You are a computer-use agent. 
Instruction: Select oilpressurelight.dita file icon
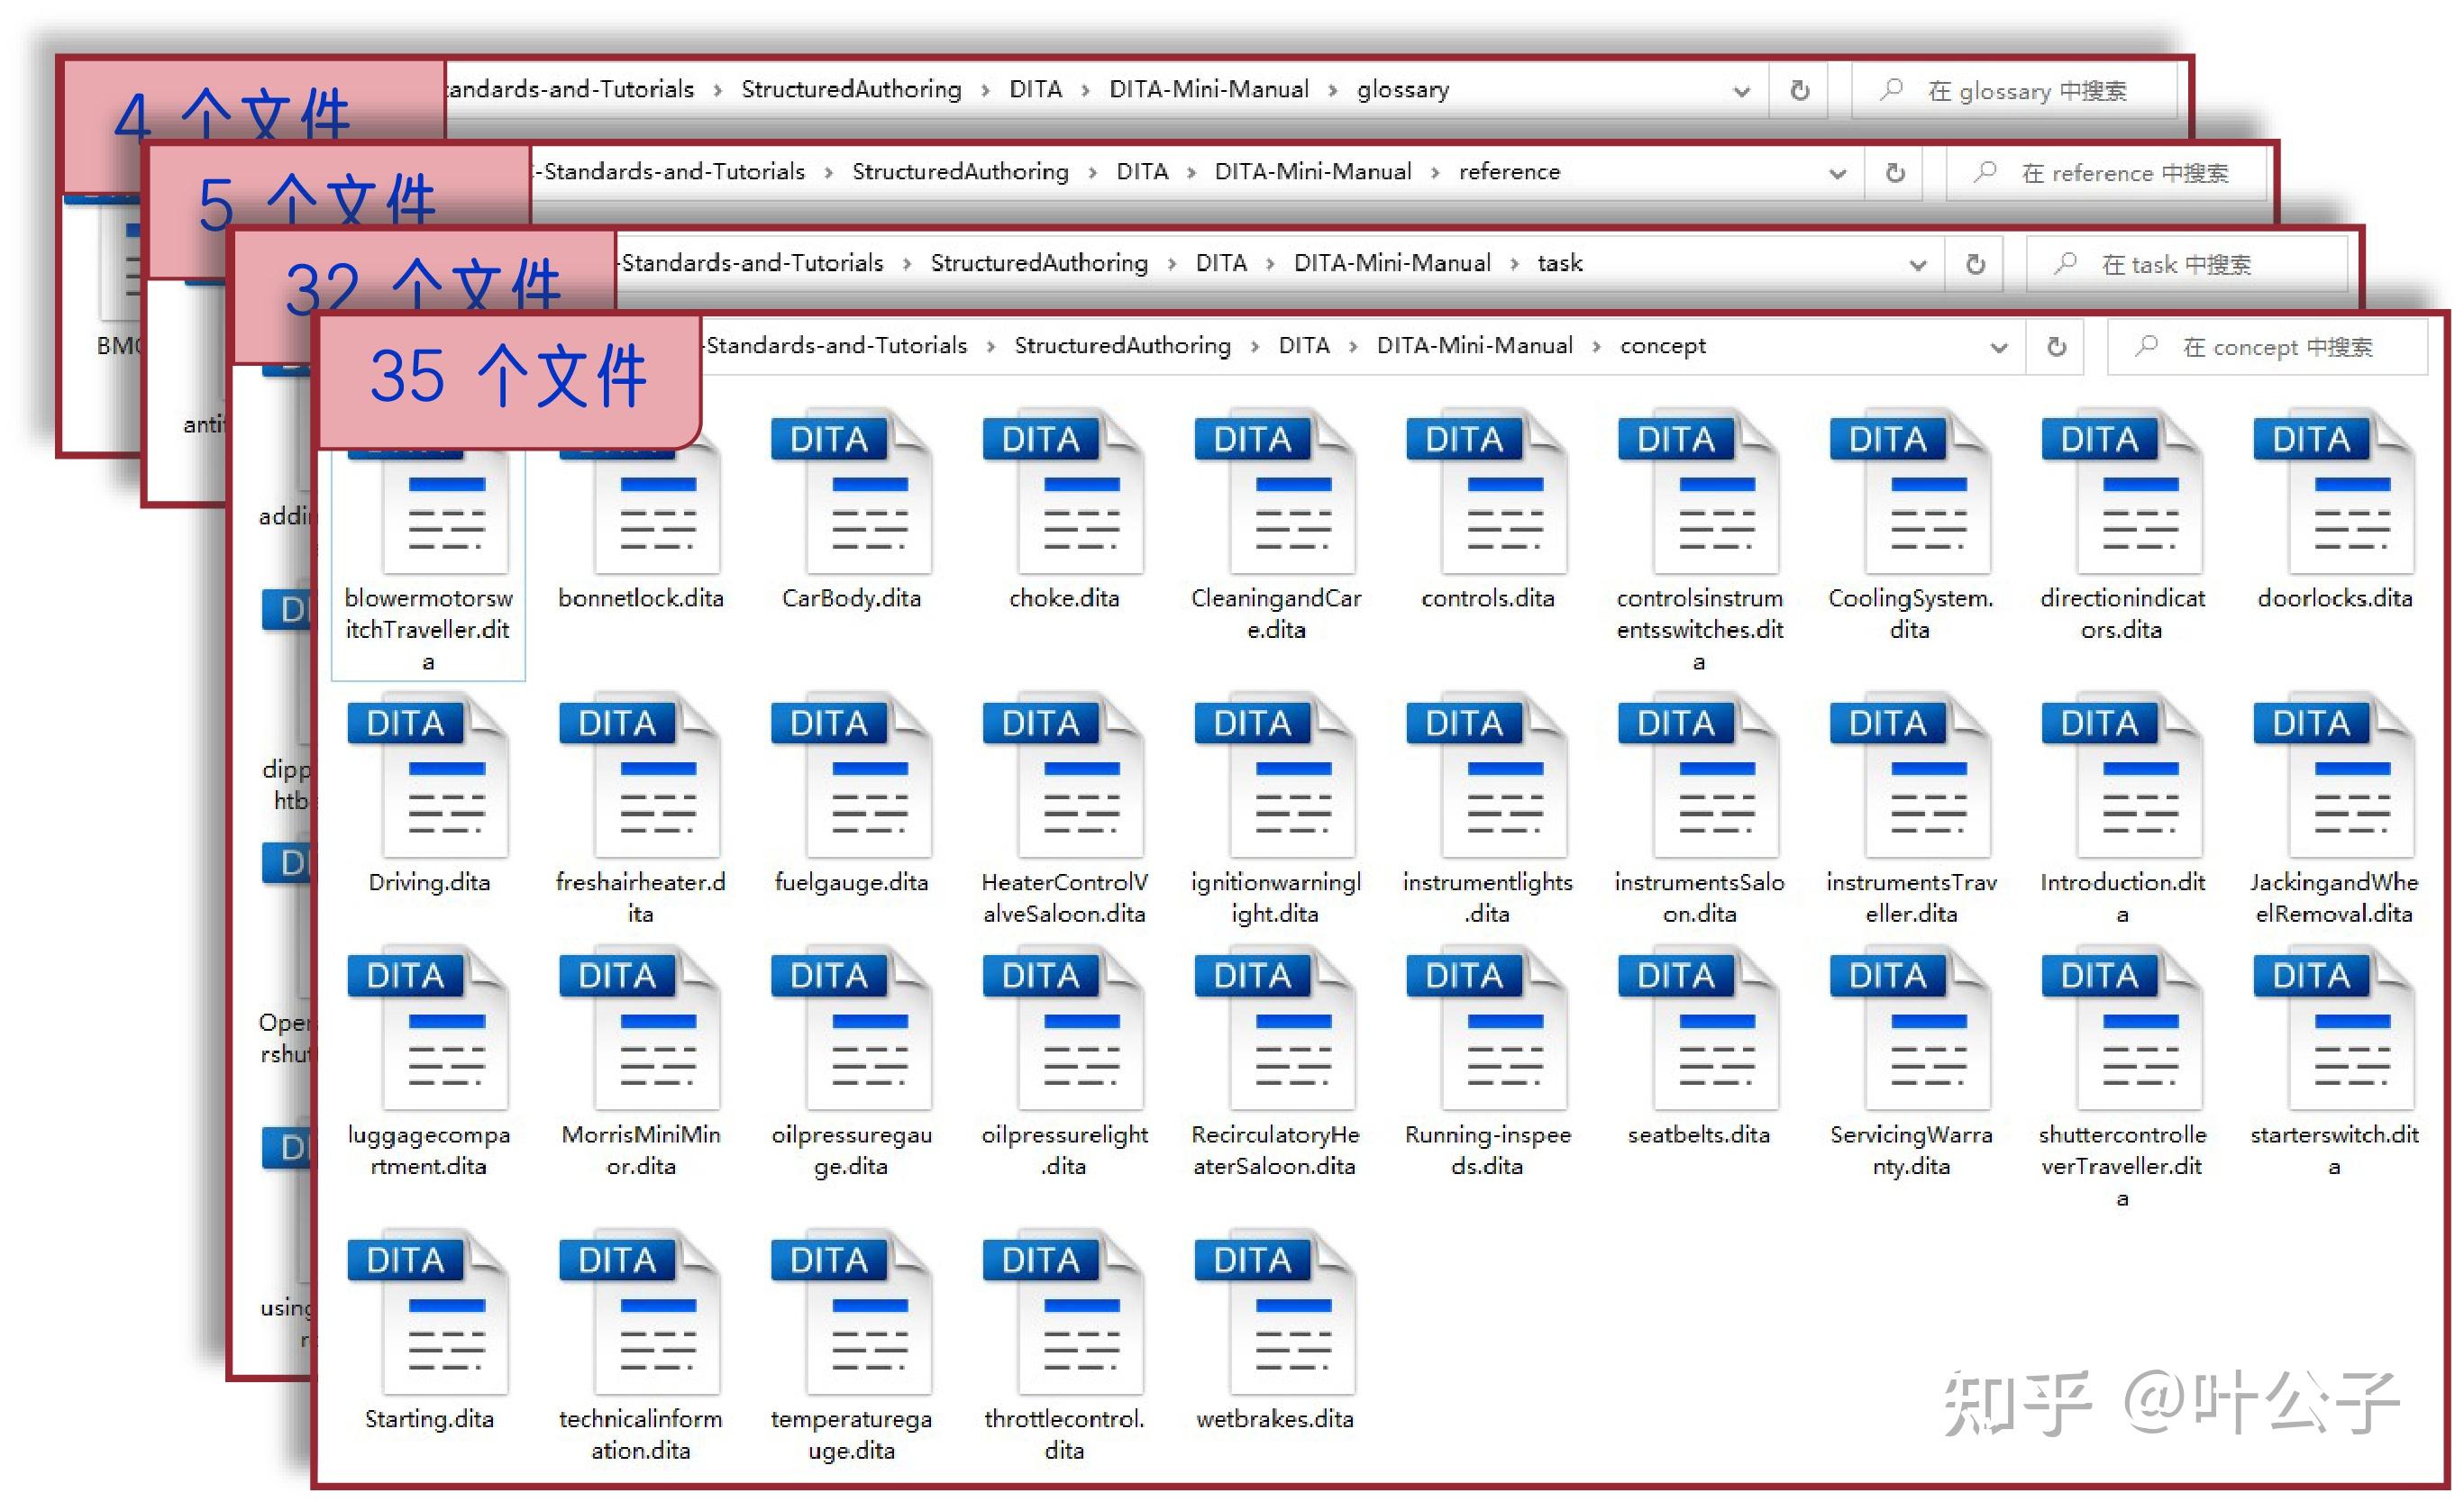pos(1063,1028)
